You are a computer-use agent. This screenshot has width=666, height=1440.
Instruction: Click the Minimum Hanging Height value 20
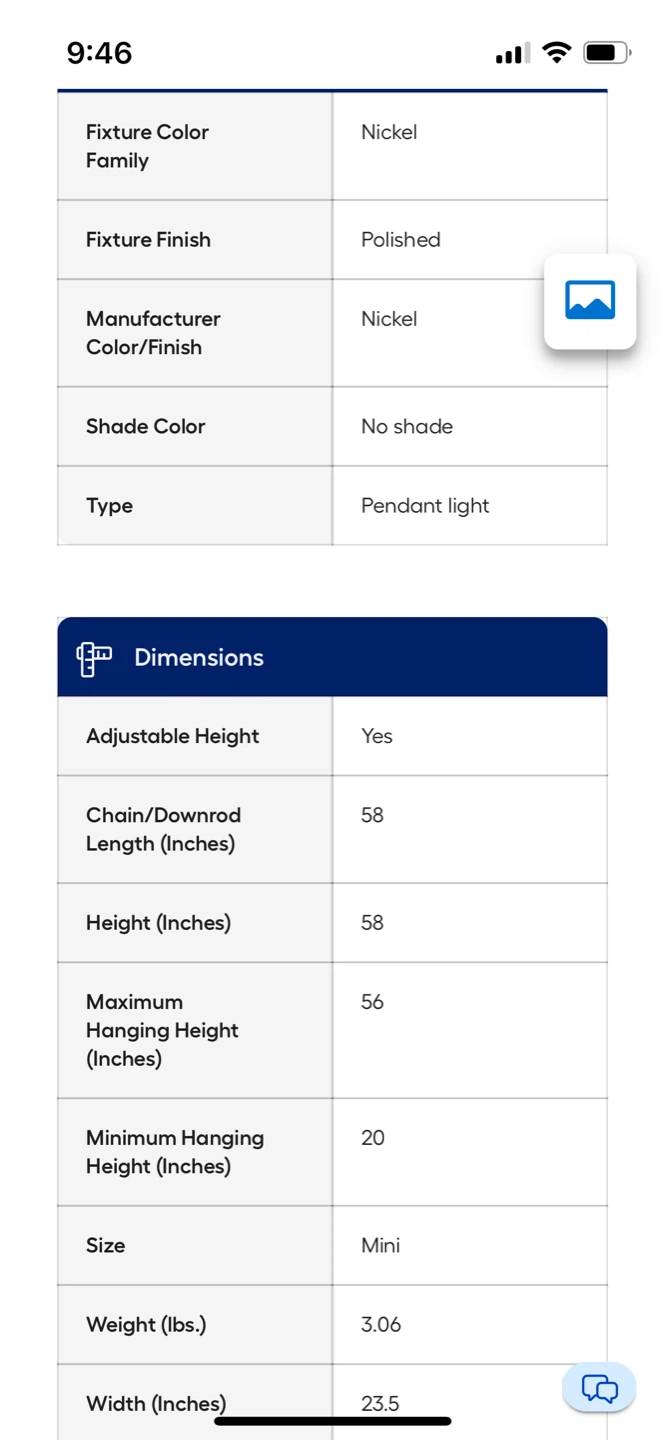(372, 1138)
